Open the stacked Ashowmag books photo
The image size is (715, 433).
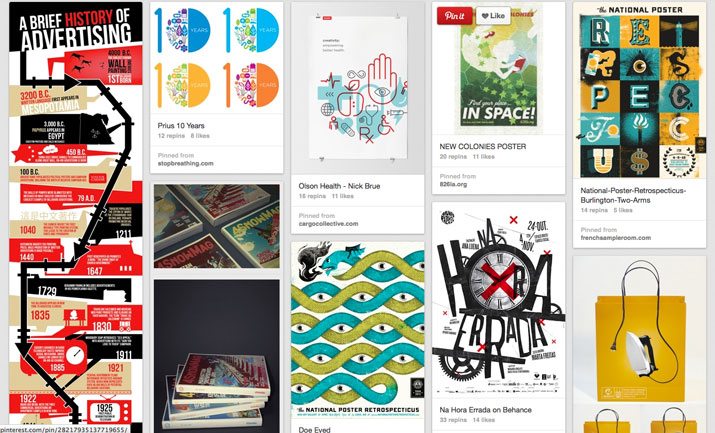tap(217, 356)
